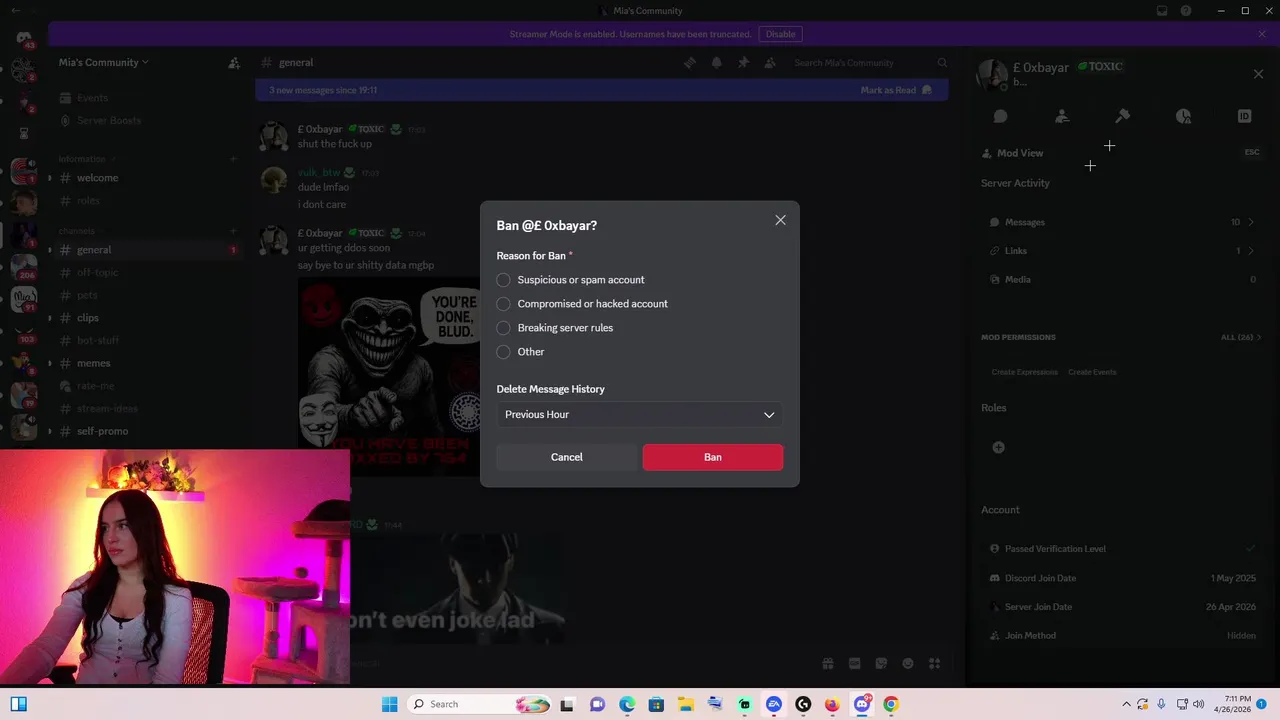Screen dimensions: 1280x720
Task: Close the Ban dialog with the X
Action: coord(780,220)
